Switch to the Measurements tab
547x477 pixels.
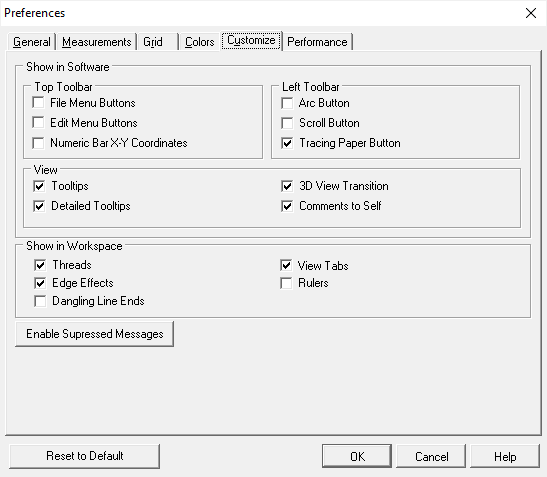coord(96,42)
